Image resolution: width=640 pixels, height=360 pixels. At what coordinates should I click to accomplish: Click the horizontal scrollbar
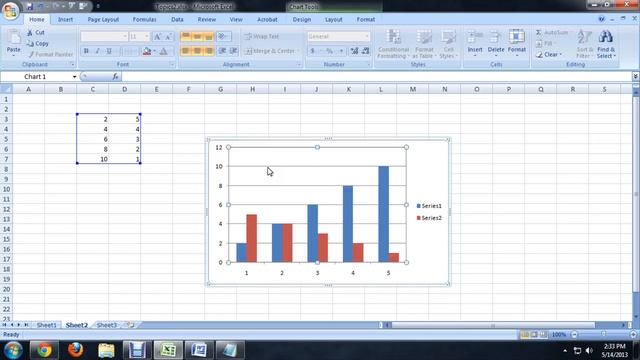pyautogui.click(x=493, y=325)
